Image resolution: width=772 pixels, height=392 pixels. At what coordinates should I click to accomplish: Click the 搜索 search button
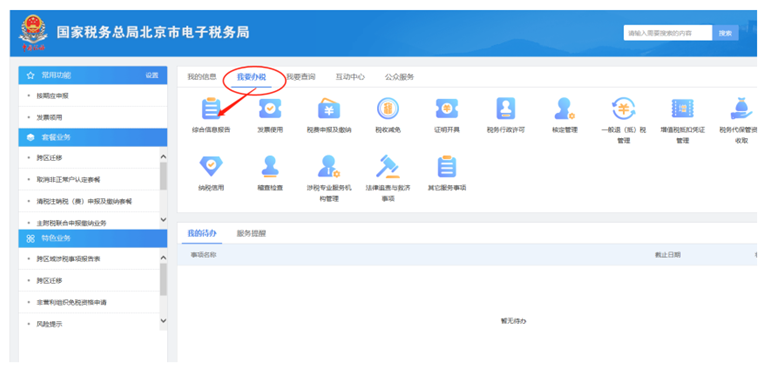[x=725, y=33]
